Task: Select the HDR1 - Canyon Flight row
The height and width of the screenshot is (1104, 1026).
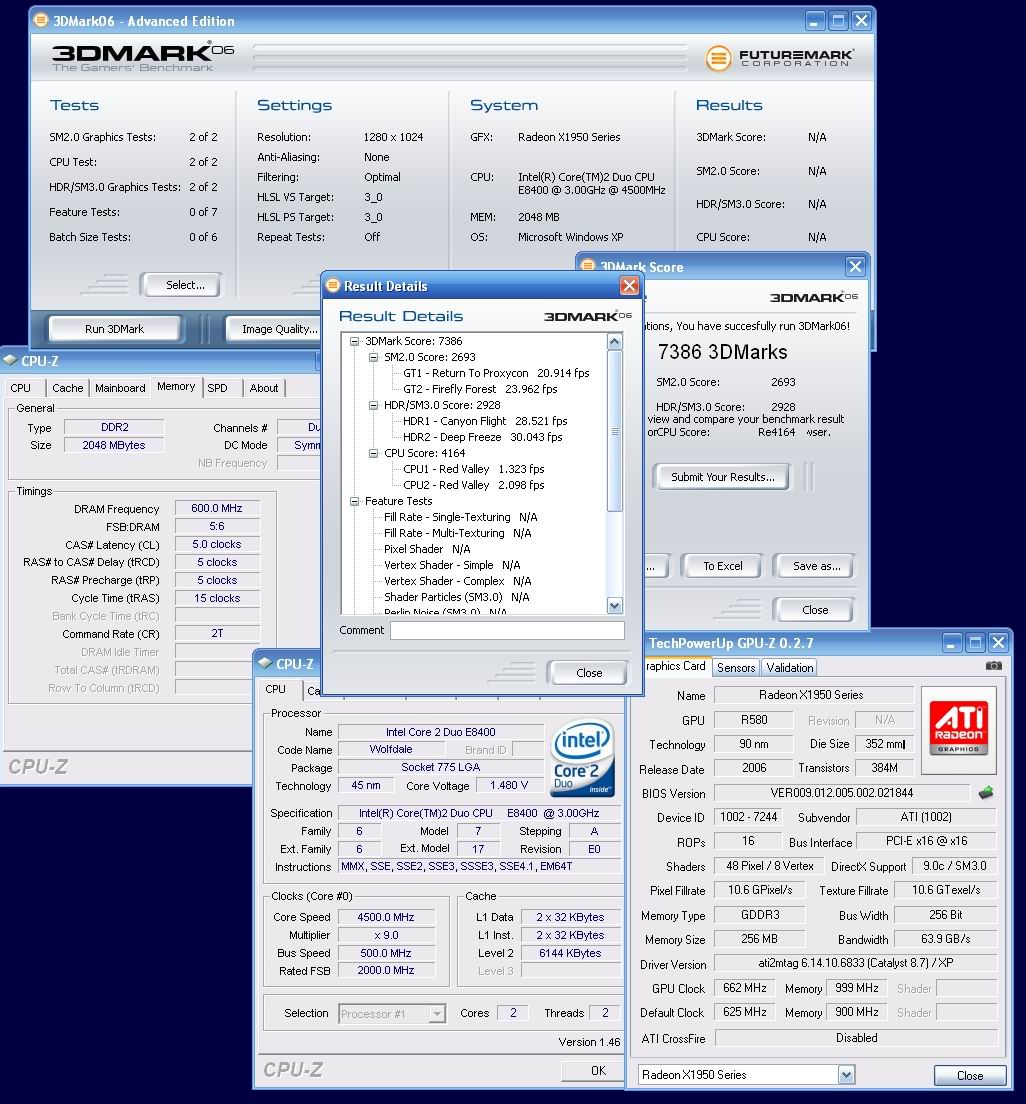Action: pyautogui.click(x=484, y=421)
